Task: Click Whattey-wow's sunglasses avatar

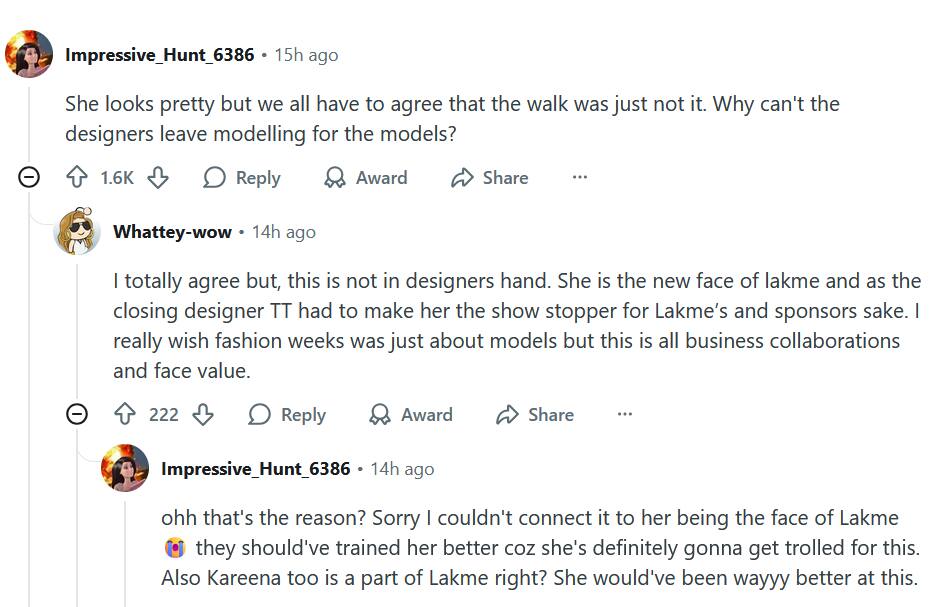Action: pos(77,232)
